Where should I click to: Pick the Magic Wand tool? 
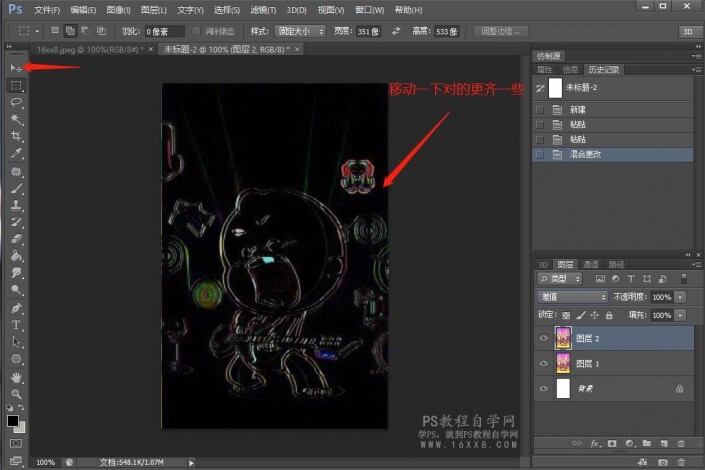(x=16, y=119)
